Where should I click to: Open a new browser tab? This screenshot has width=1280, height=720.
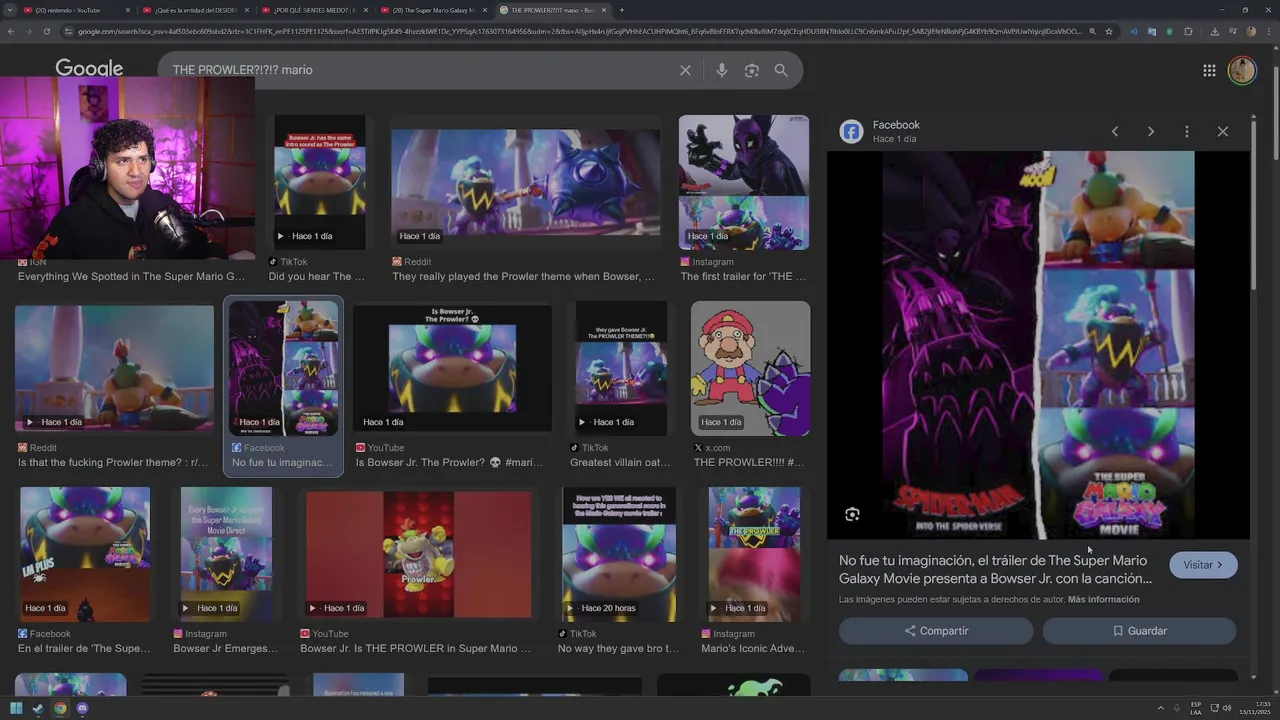coord(621,10)
